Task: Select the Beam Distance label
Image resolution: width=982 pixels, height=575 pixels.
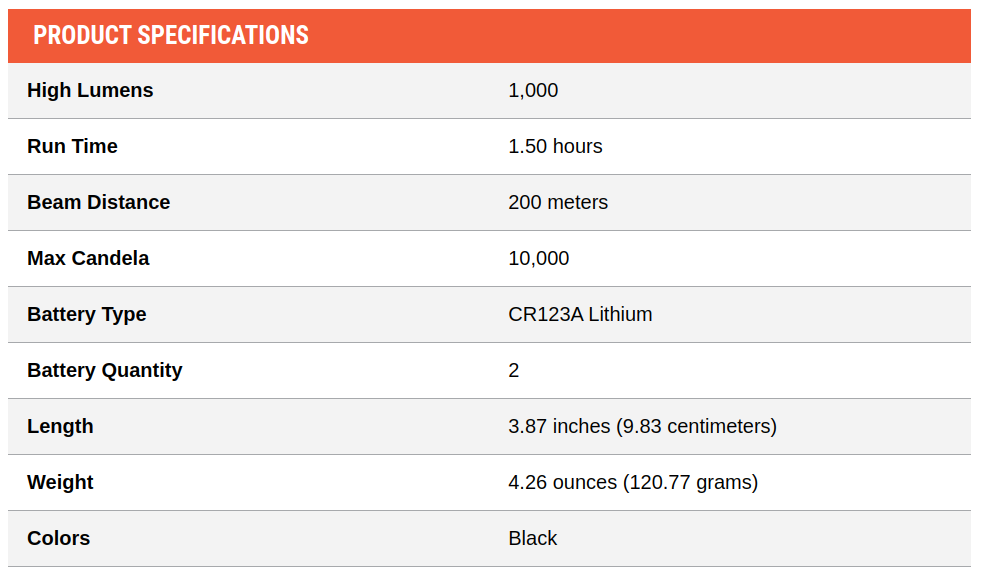Action: [98, 202]
